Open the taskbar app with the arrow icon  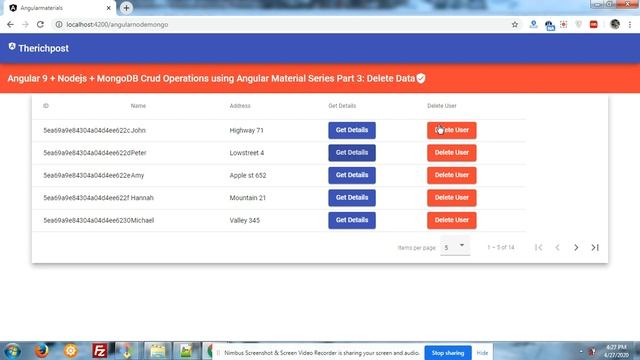[x=128, y=351]
